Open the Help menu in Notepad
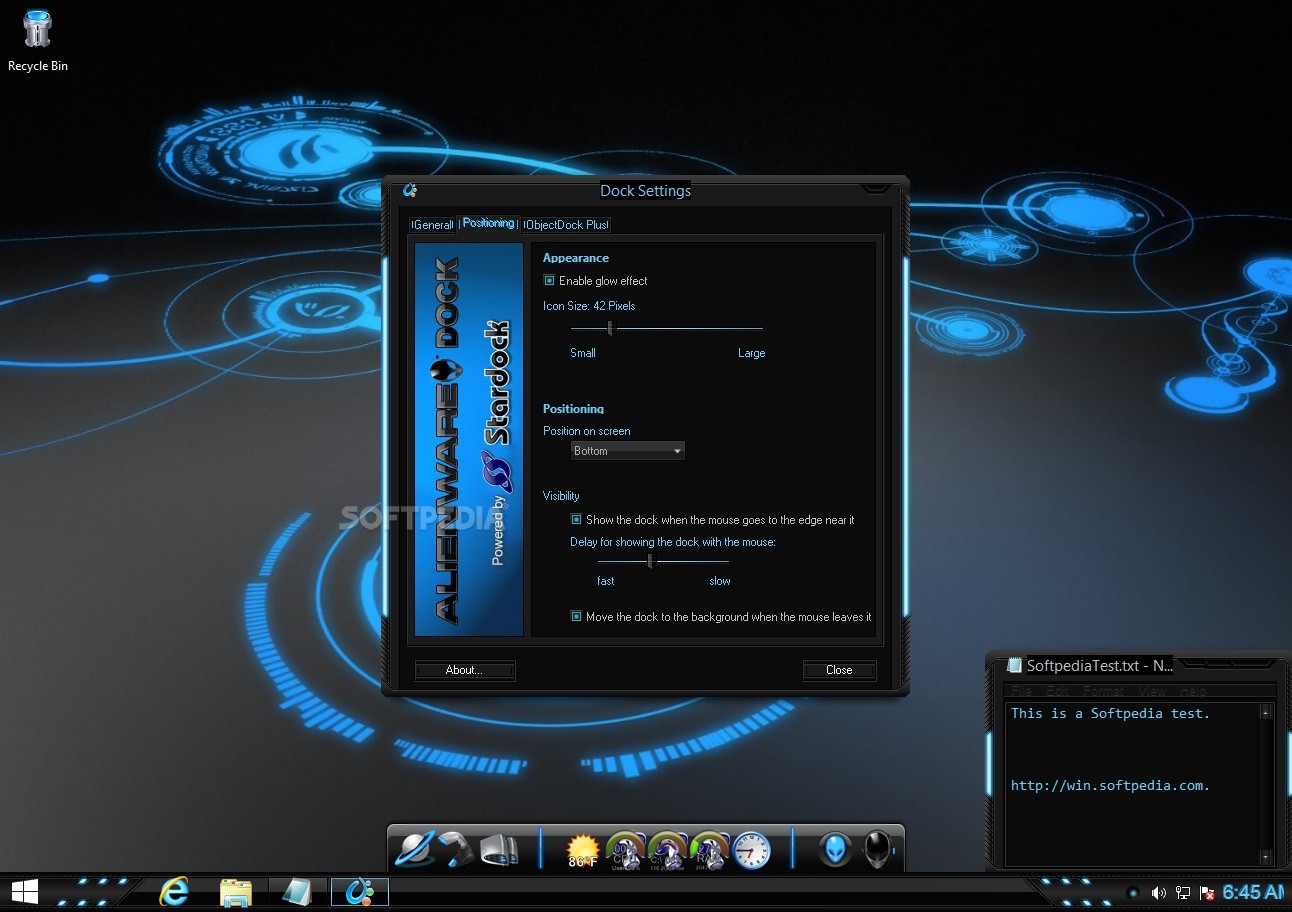 [1193, 691]
